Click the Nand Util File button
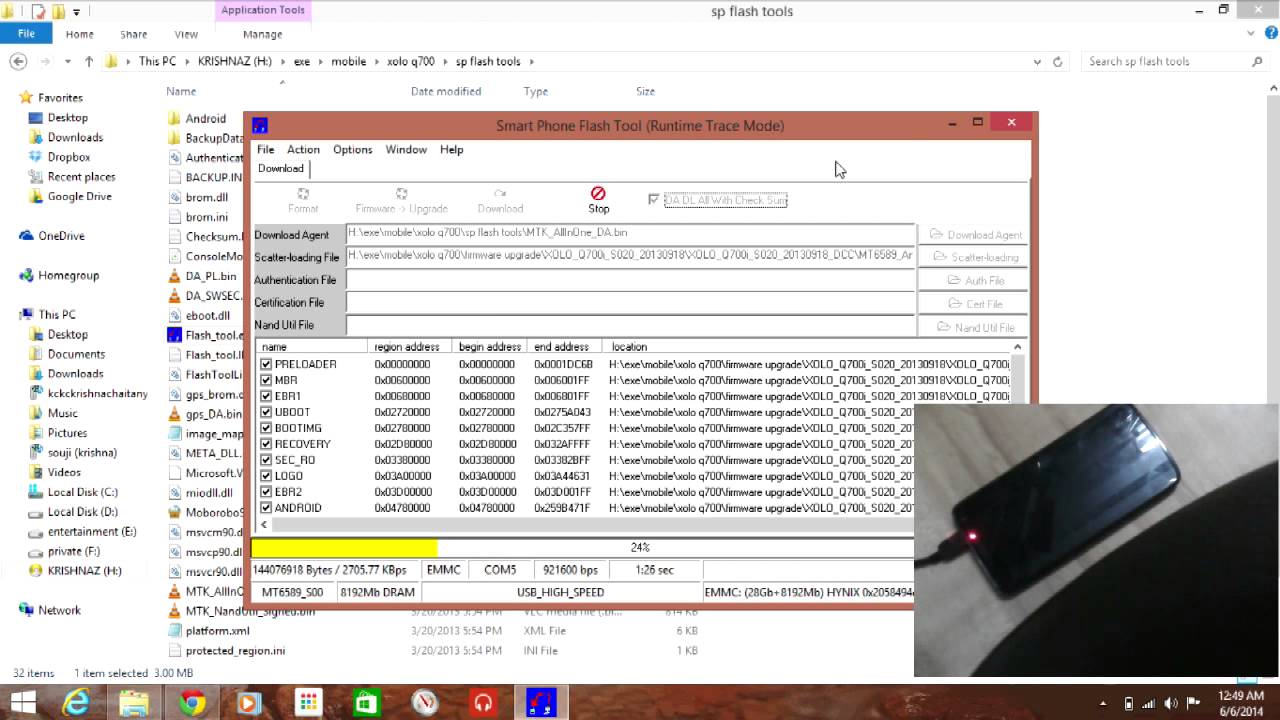Screen dimensions: 1280x720 tap(975, 327)
